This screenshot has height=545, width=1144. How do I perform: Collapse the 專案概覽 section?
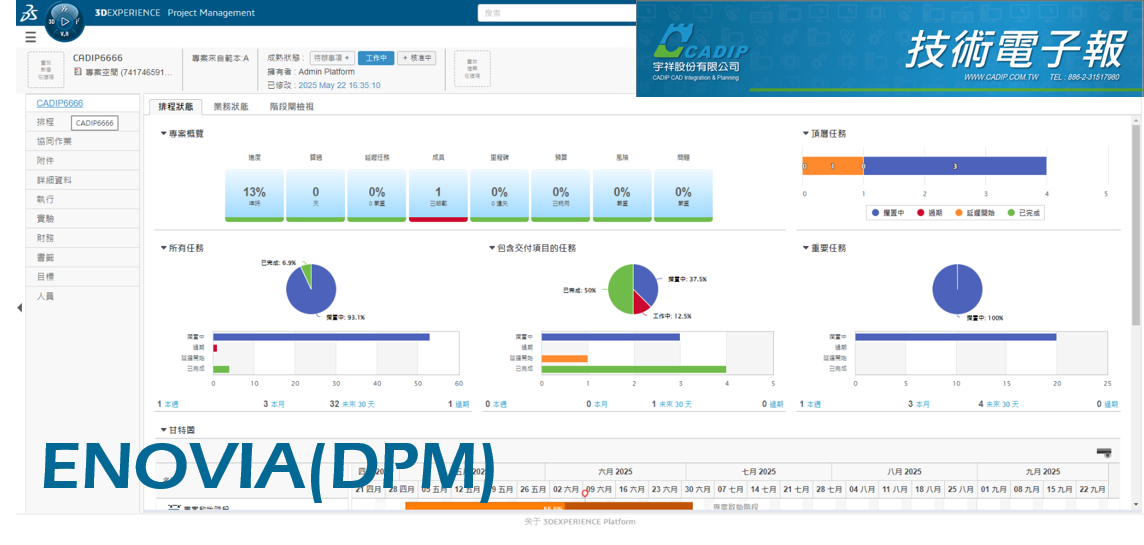pos(164,134)
